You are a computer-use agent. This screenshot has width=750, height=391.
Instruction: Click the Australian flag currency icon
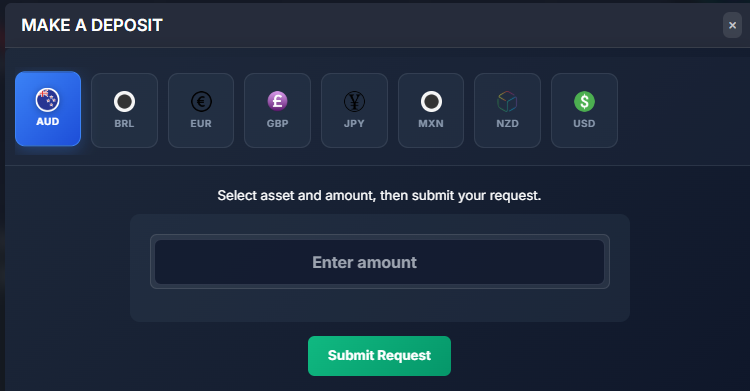click(x=47, y=100)
